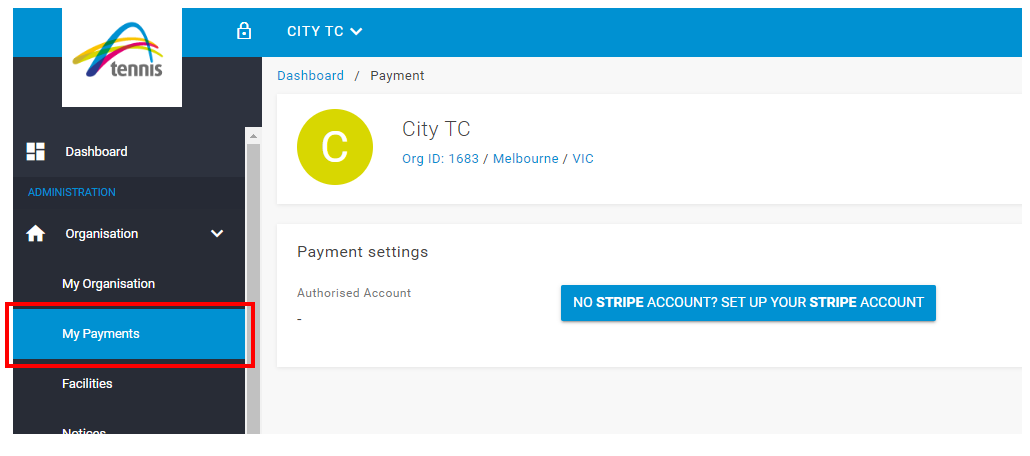This screenshot has height=456, width=1030.
Task: Click the padlock icon in the header
Action: (x=244, y=31)
